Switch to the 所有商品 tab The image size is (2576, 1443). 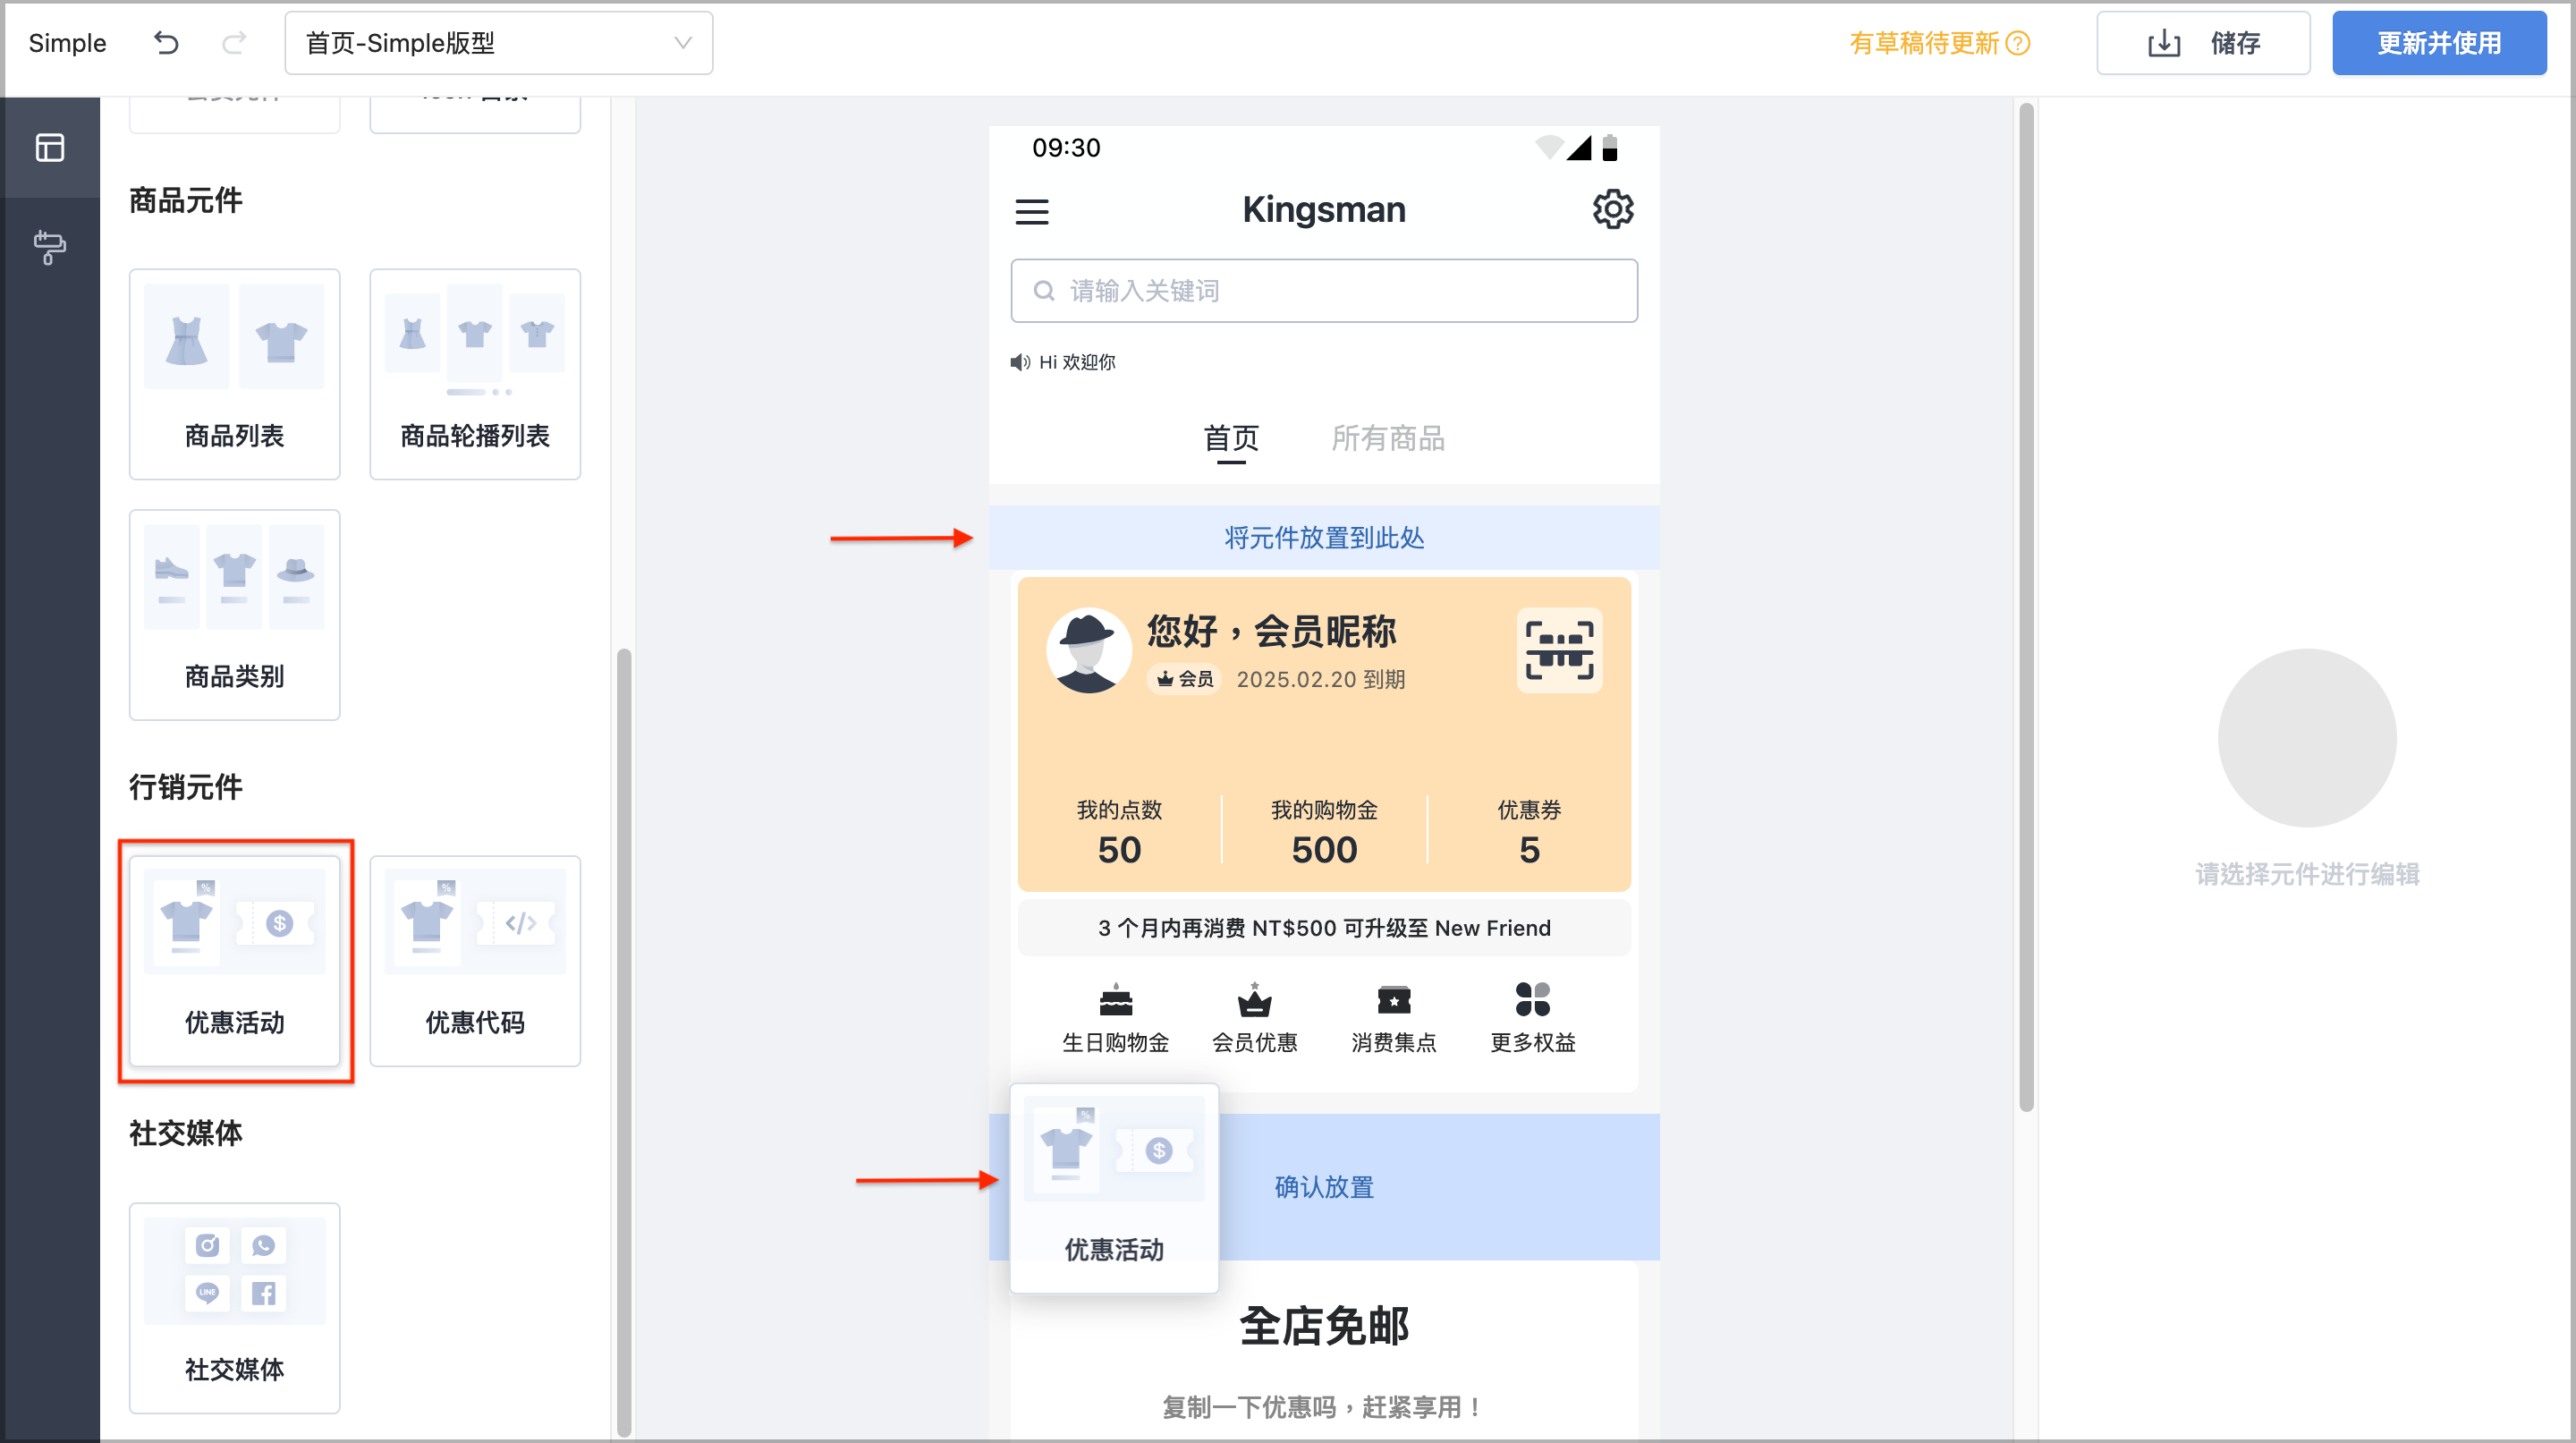pos(1388,439)
